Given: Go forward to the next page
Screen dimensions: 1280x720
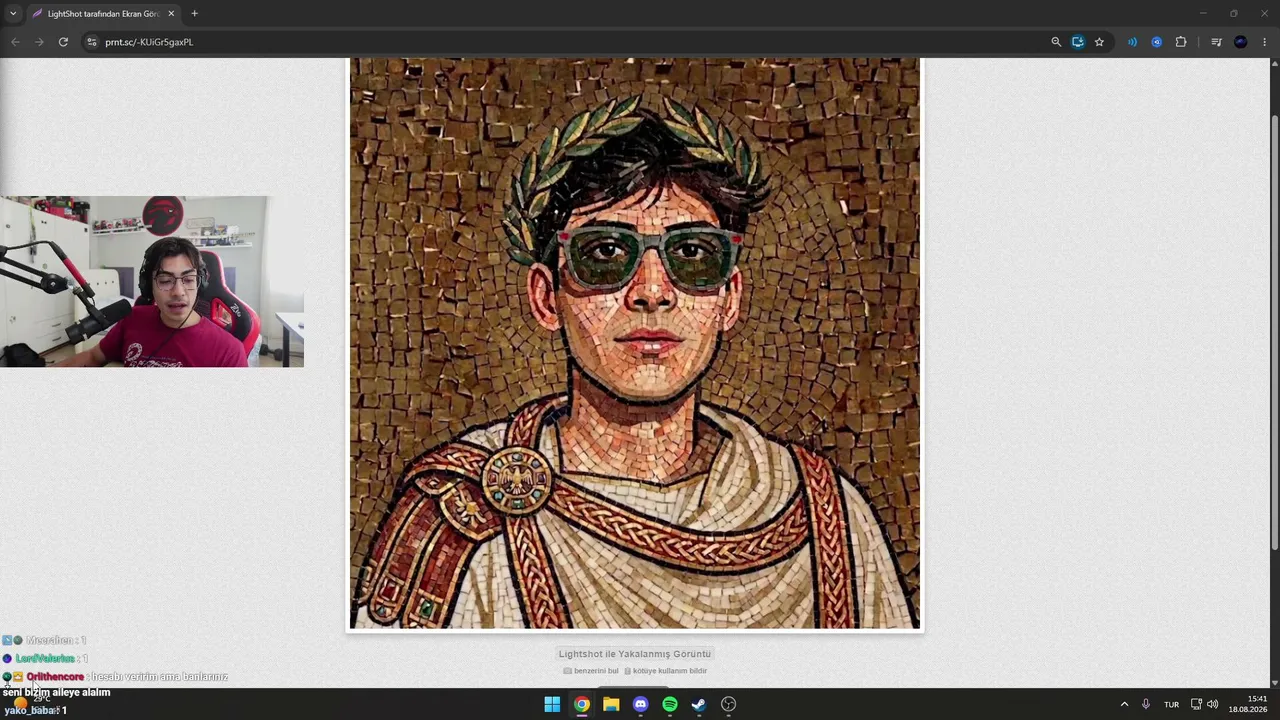Looking at the screenshot, I should coord(39,42).
